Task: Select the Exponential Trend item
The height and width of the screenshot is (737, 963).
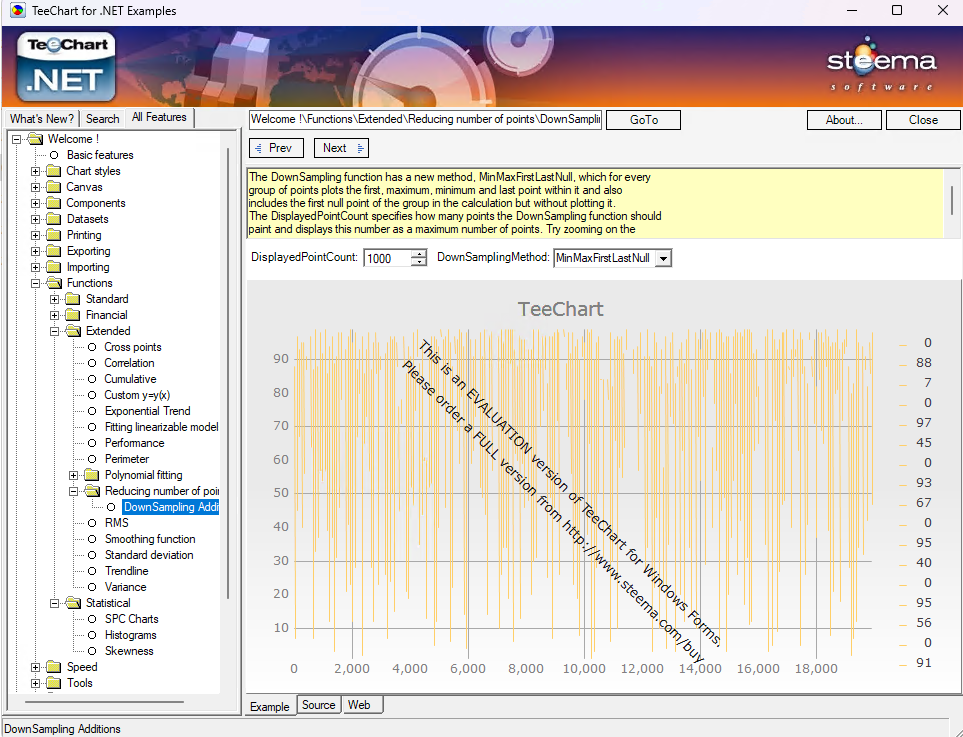Action: [x=147, y=411]
